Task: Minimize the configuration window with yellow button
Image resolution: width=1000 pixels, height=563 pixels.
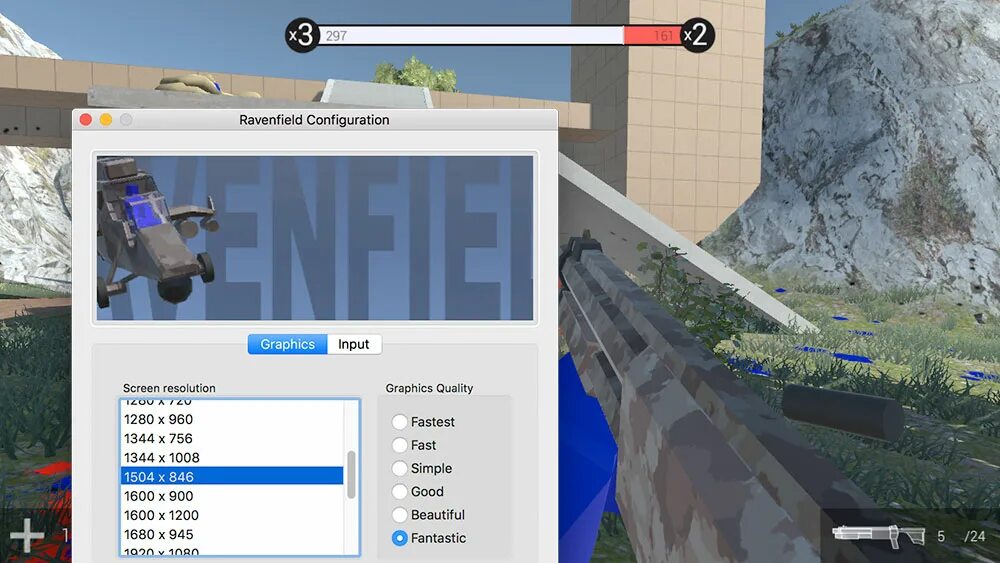Action: (106, 120)
